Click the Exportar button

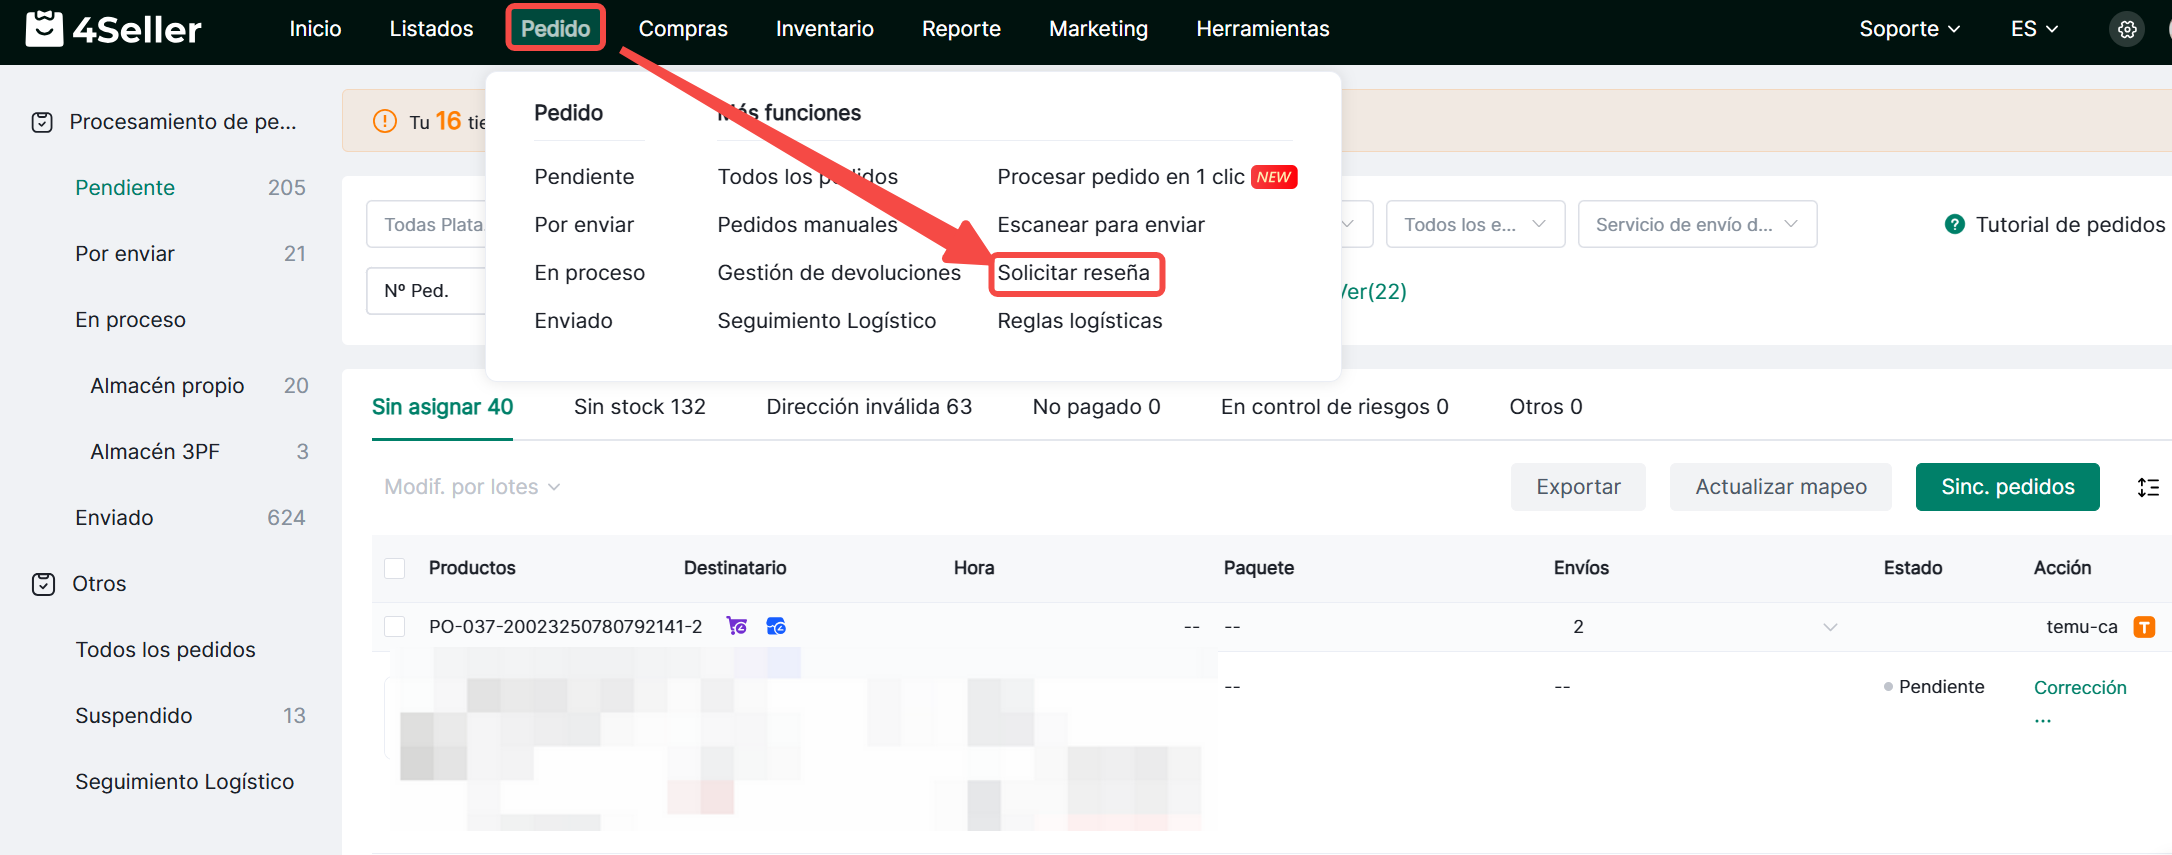click(1577, 487)
